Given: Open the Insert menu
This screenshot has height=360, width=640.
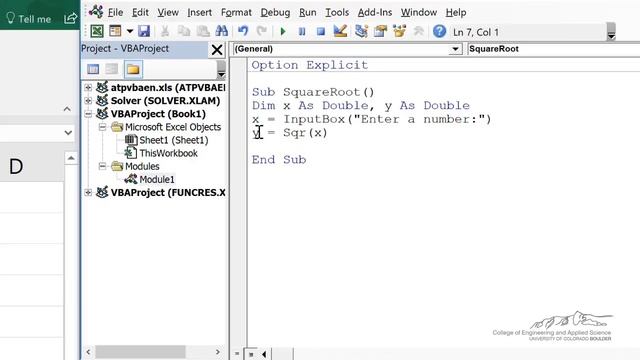Looking at the screenshot, I should [x=200, y=13].
